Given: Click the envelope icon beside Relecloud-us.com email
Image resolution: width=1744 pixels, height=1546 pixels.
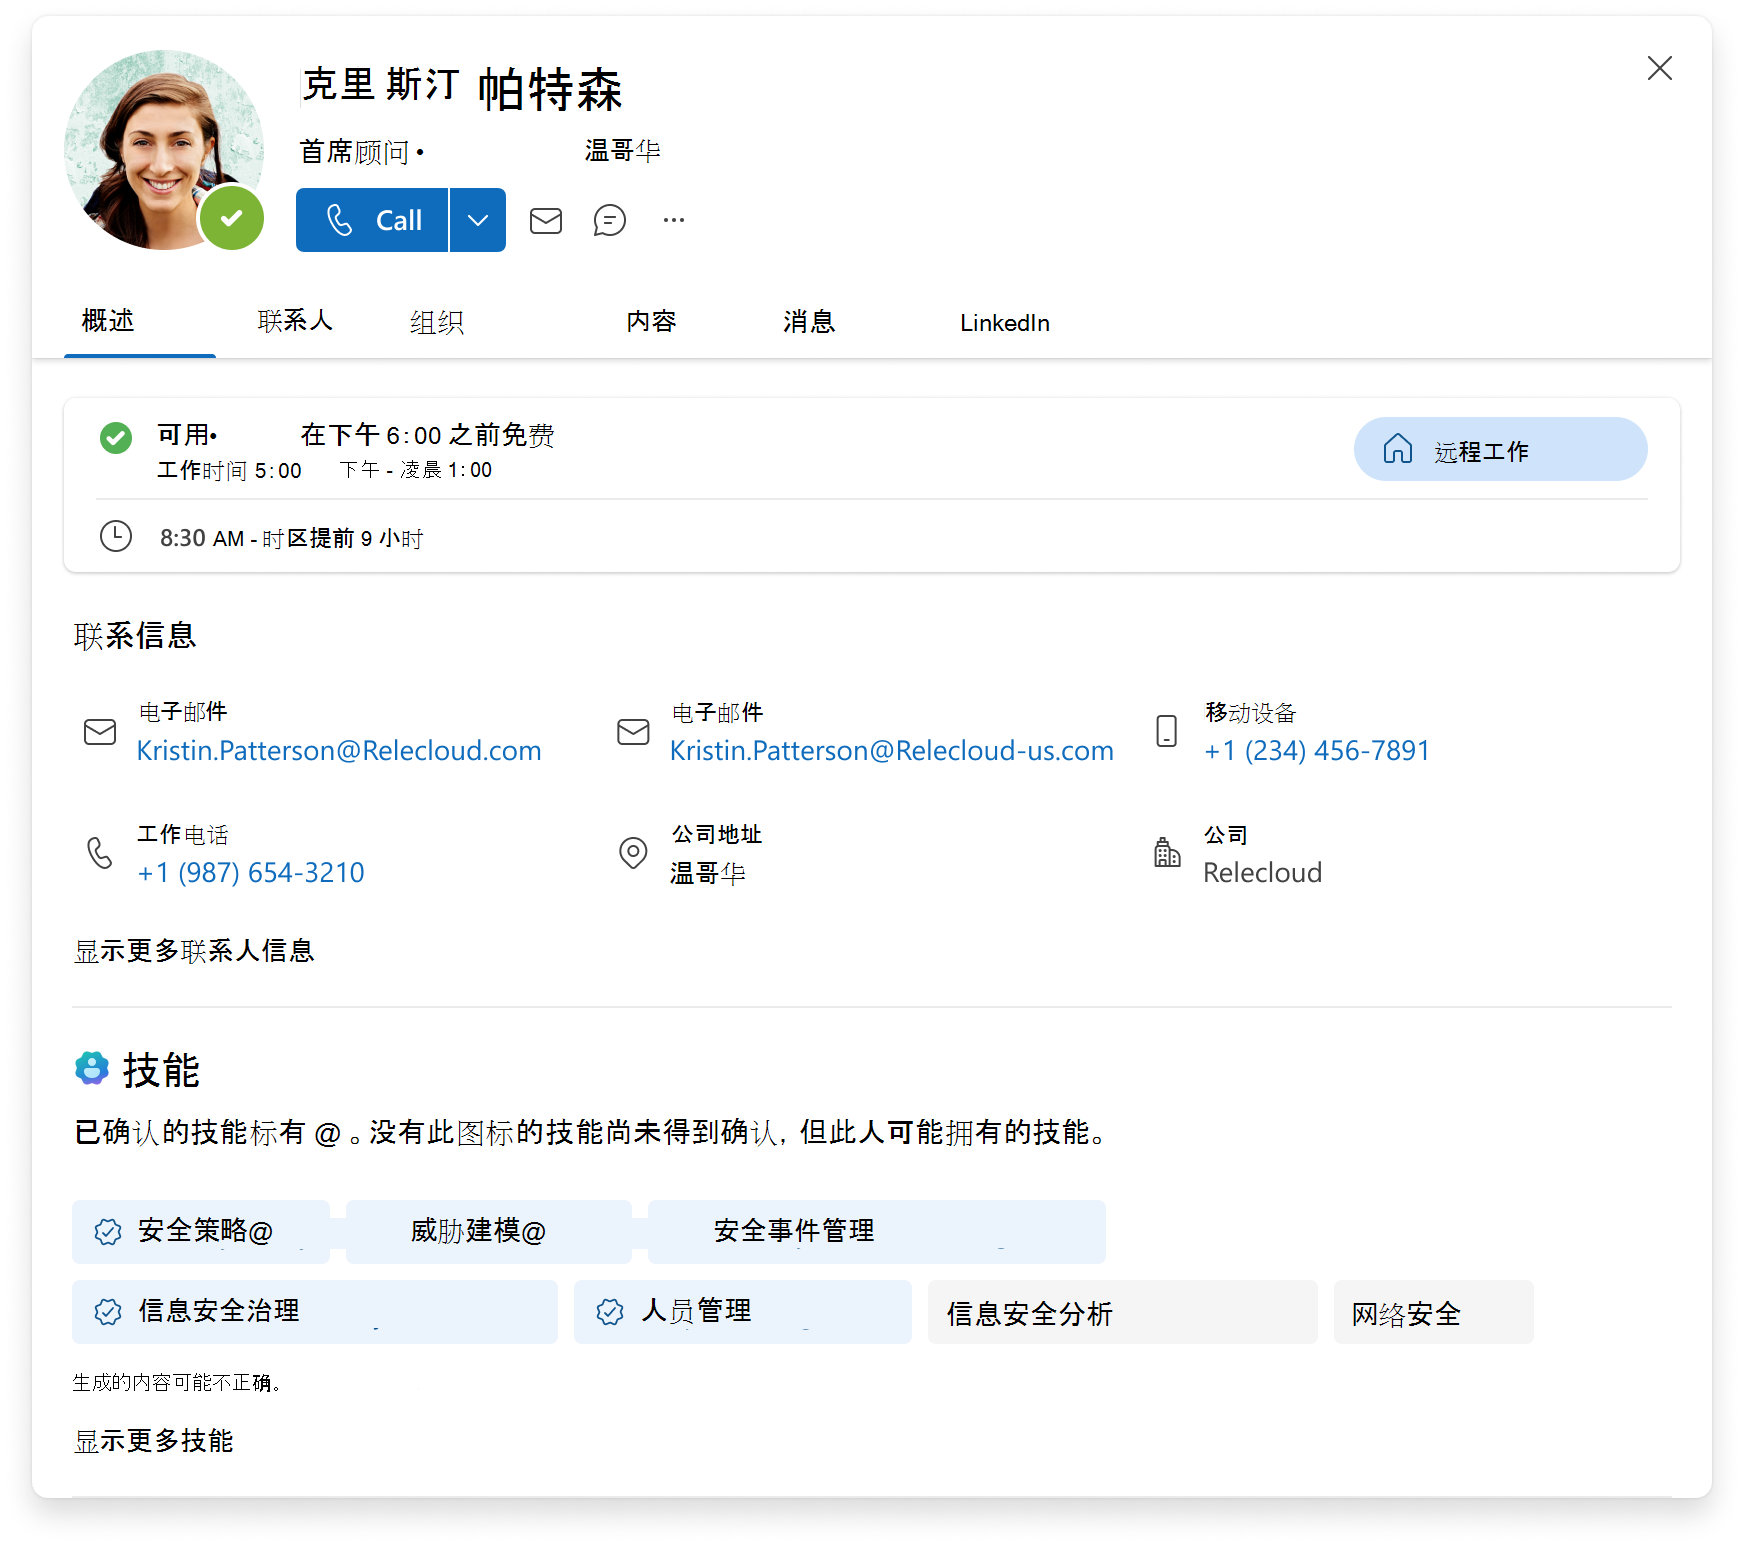Looking at the screenshot, I should [x=633, y=732].
